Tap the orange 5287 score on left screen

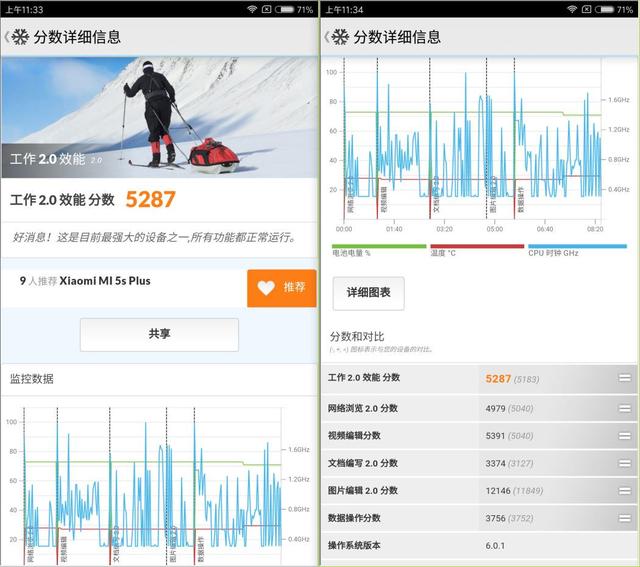coord(151,199)
